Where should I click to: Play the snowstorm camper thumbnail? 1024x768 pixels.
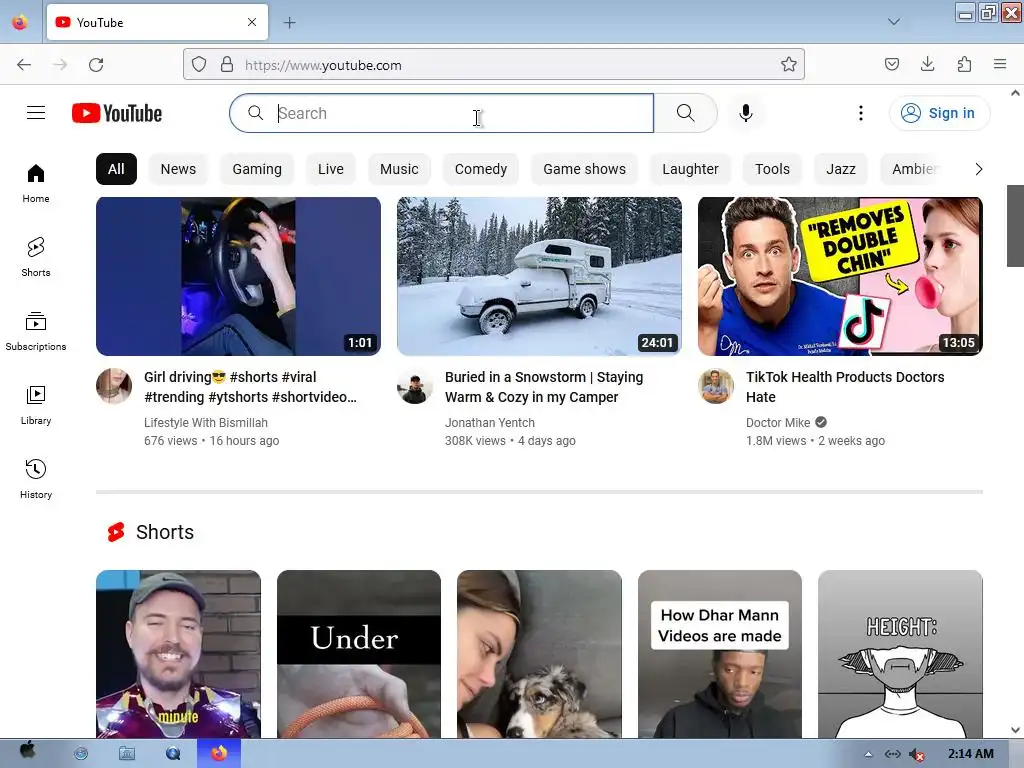point(539,276)
